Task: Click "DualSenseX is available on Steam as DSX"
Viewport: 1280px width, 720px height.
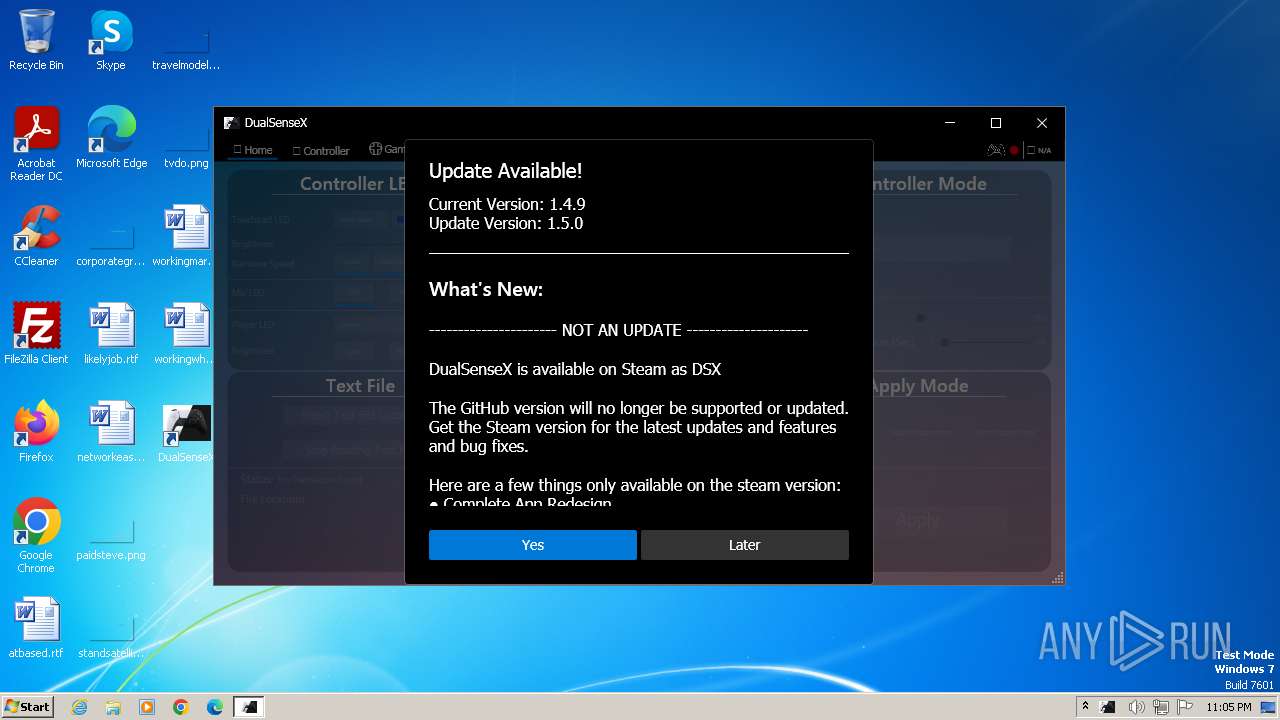Action: click(575, 369)
